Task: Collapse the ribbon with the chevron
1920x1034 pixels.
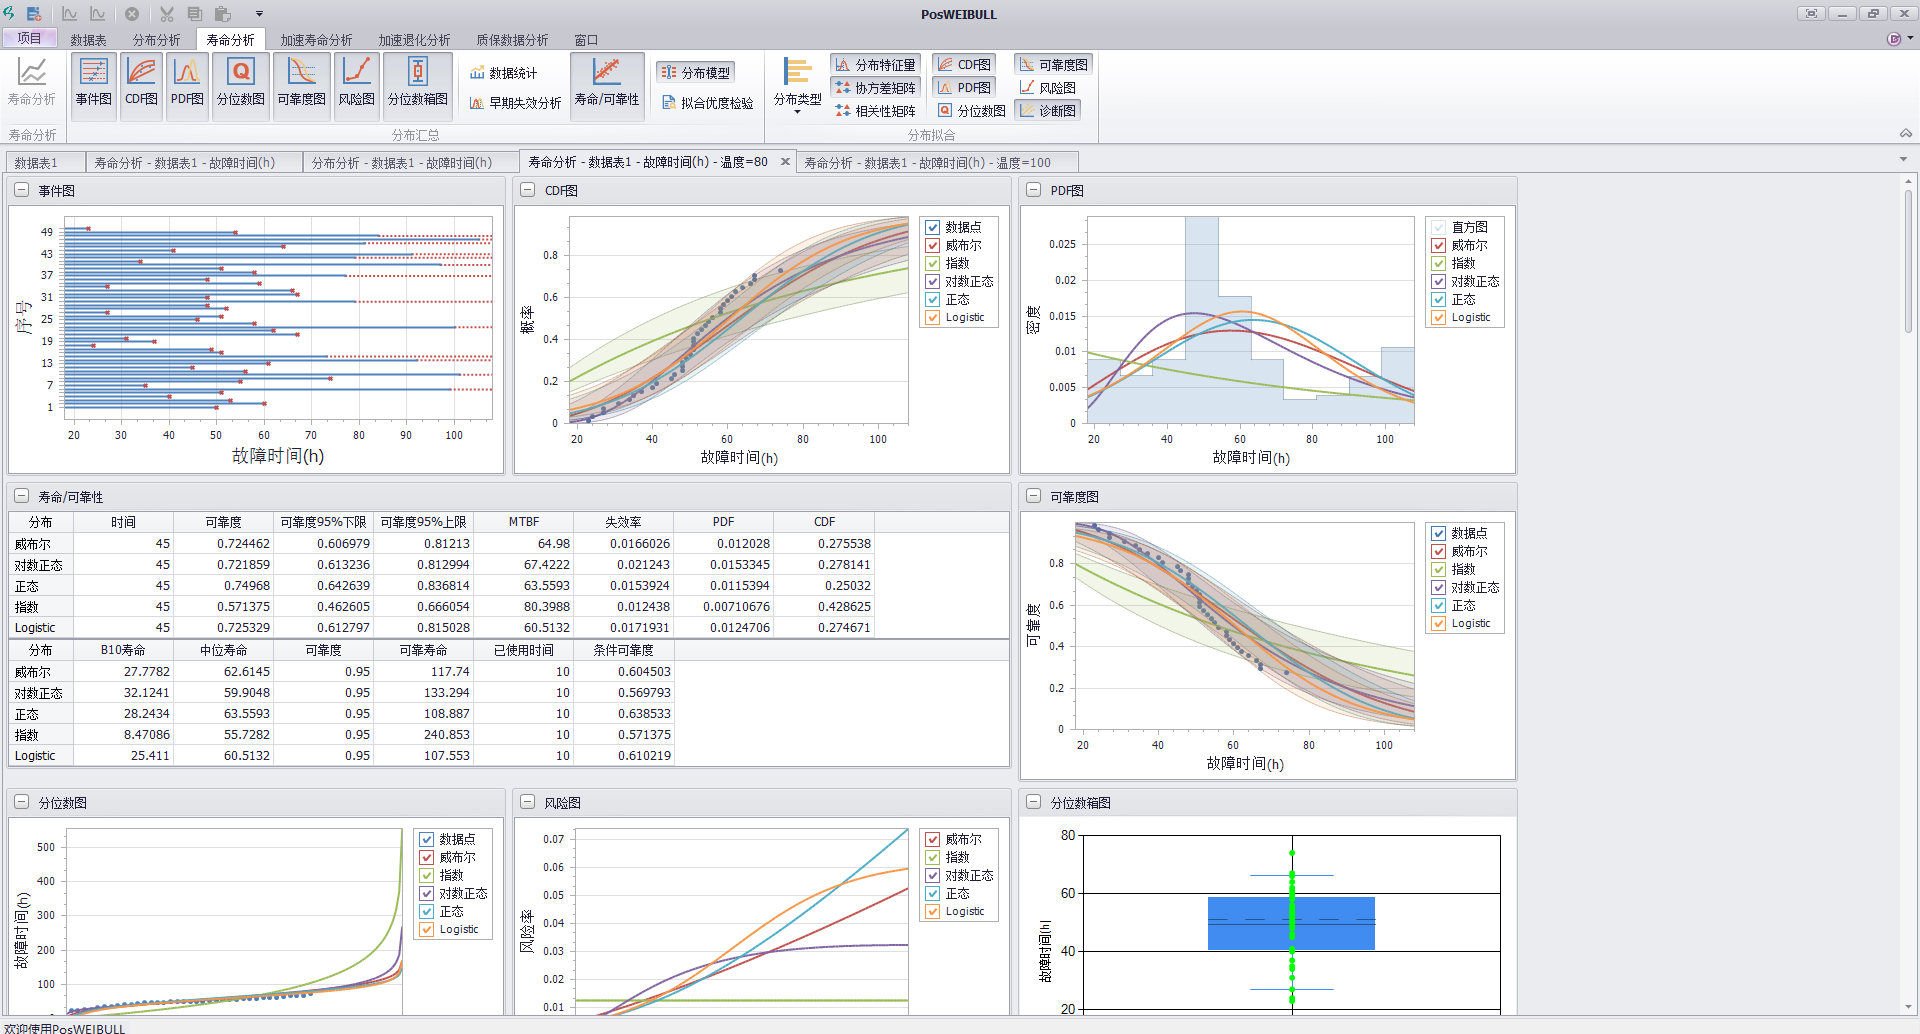Action: 1905,133
